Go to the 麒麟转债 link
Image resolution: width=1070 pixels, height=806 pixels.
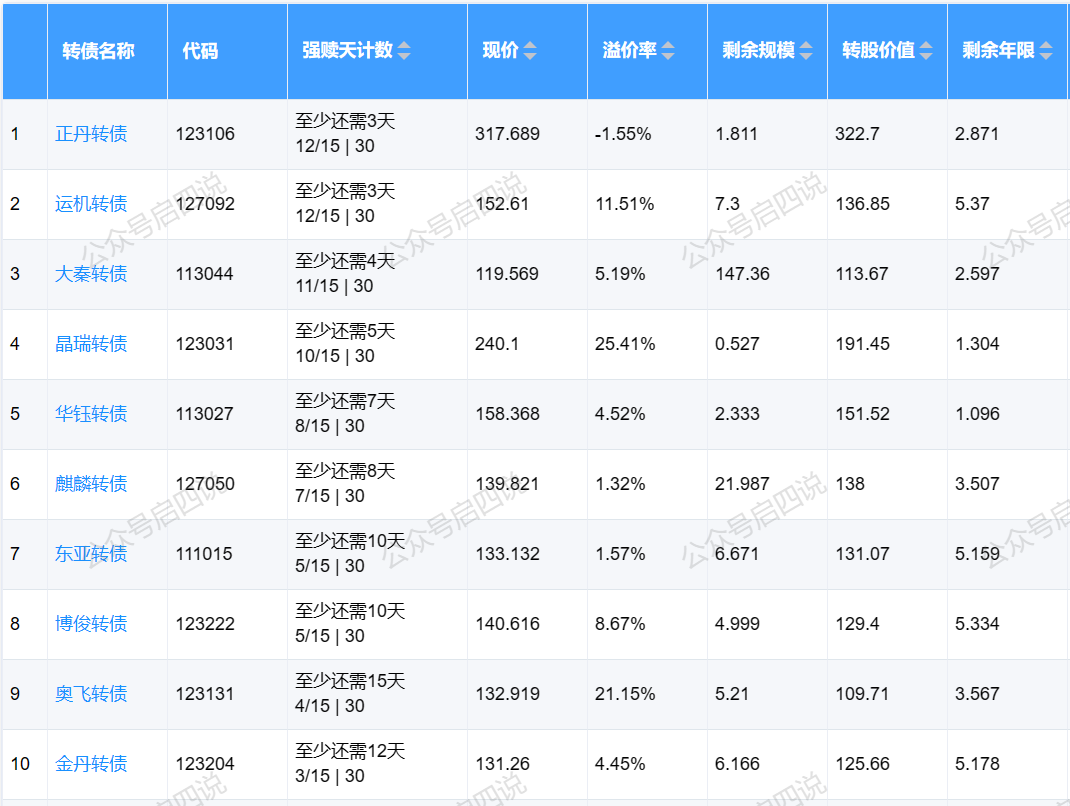point(91,484)
